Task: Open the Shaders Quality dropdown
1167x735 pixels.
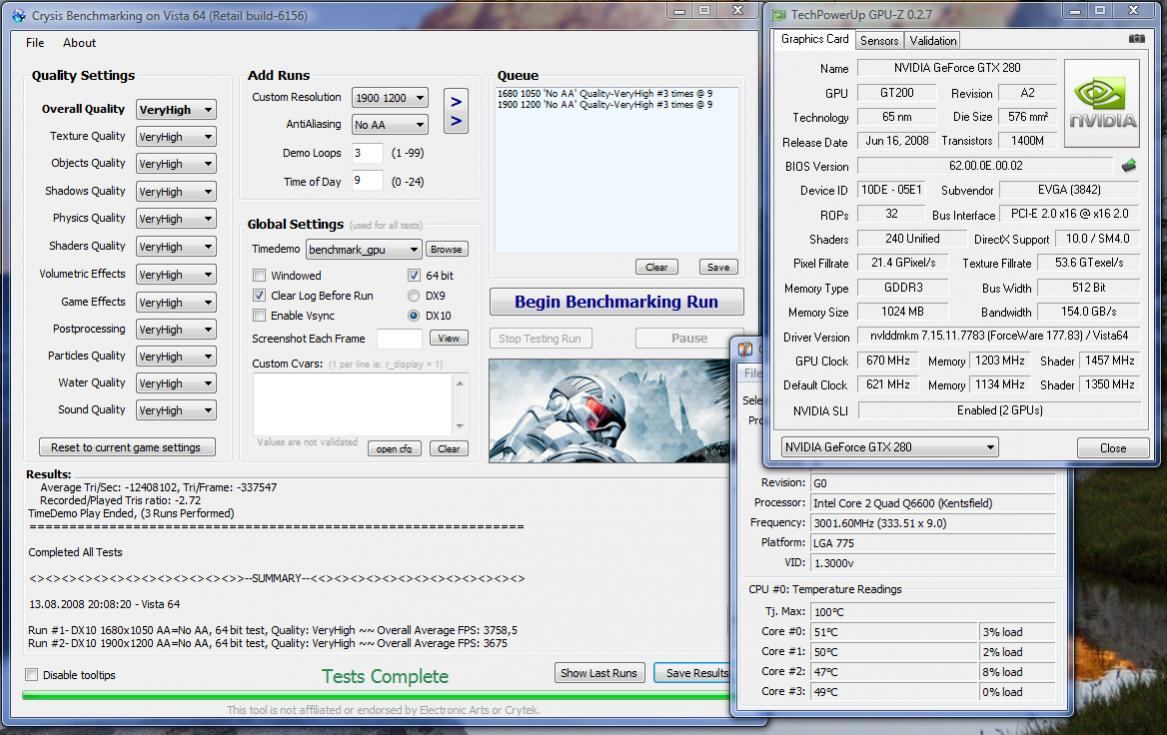Action: [x=176, y=246]
